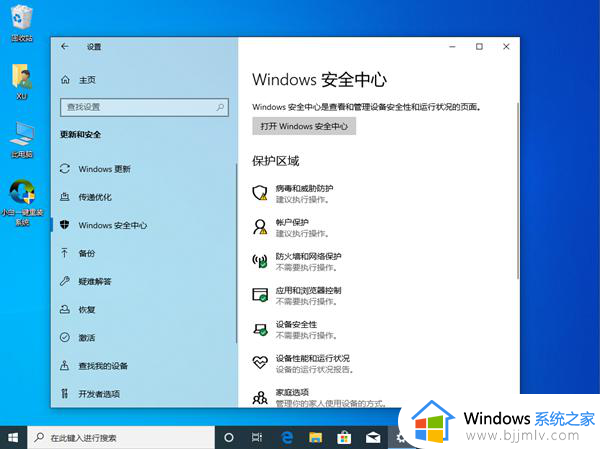Click the Windows 安全中心 shield icon in sidebar
Screen dimensions: 600x449
[65, 225]
